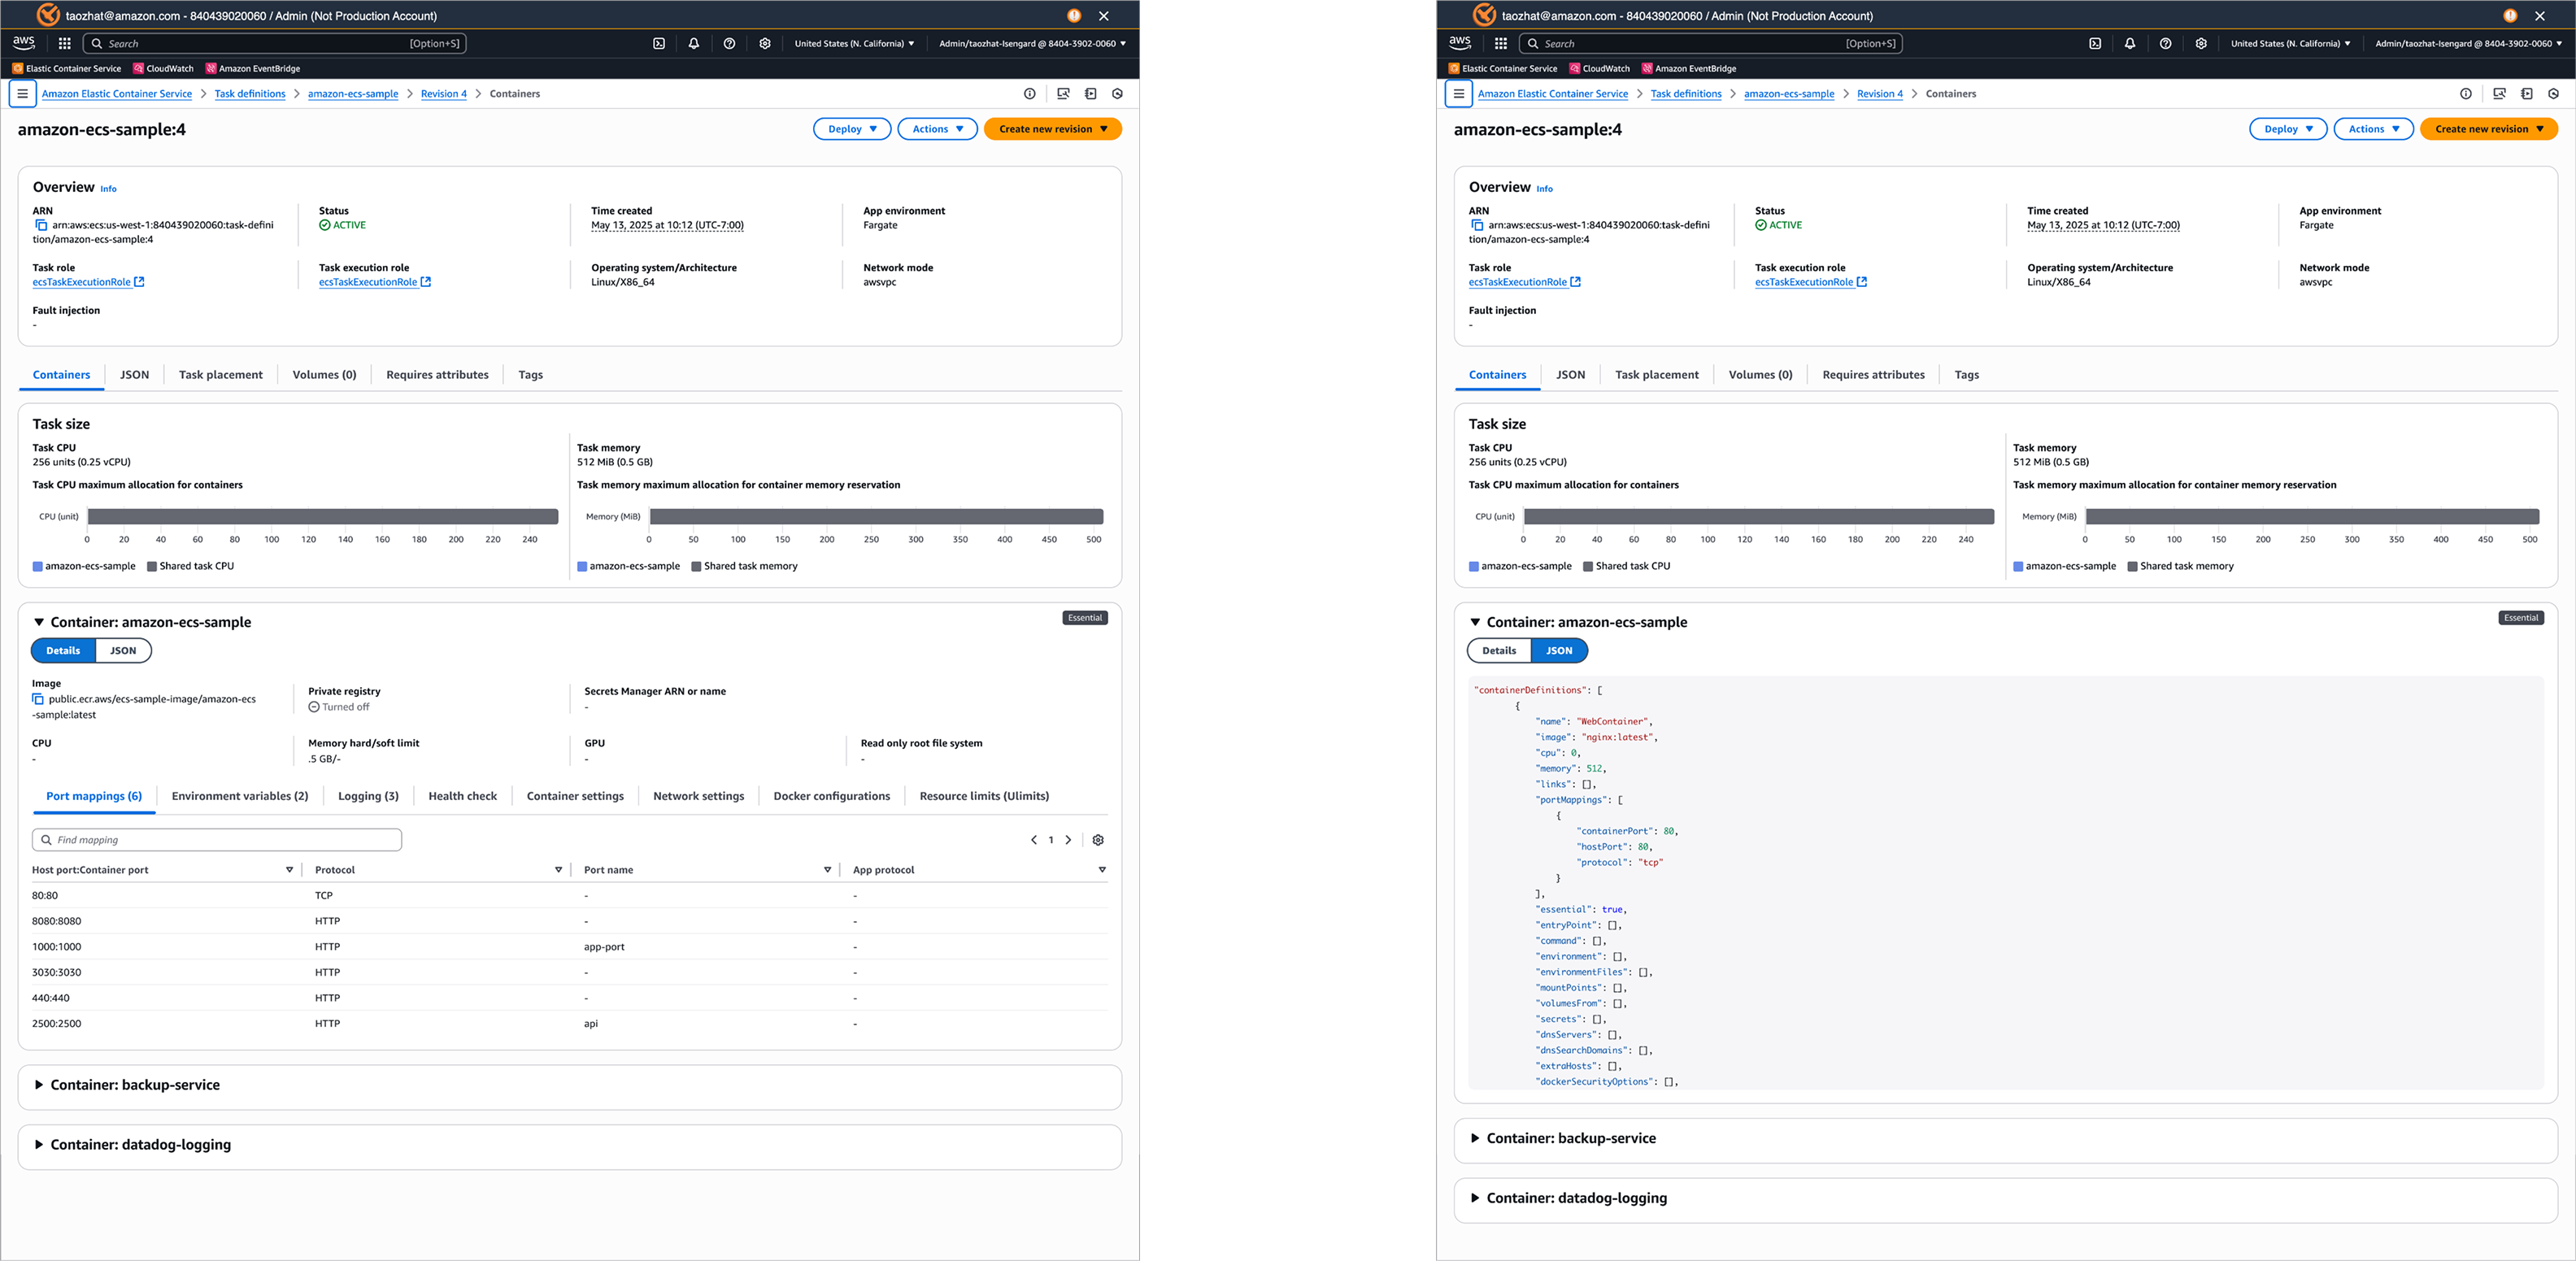Click Memory allocation bar in left window
Viewport: 2576px width, 1261px height.
[x=877, y=517]
